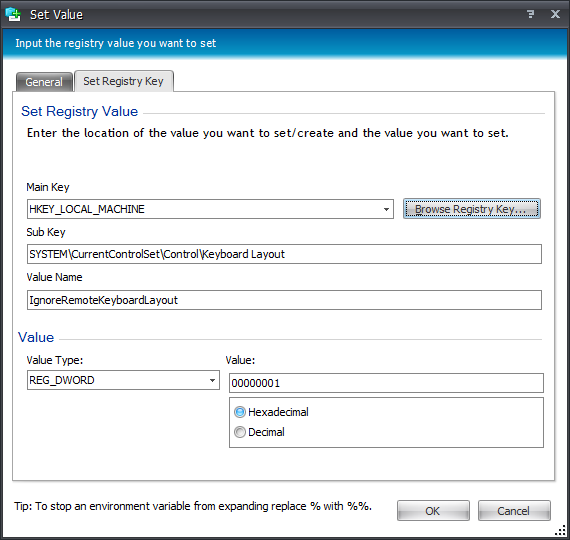
Task: Select the Decimal radio button
Action: (240, 432)
